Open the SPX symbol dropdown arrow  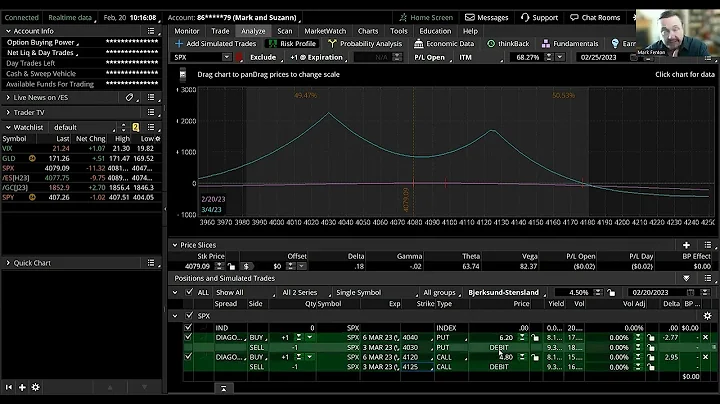point(226,57)
